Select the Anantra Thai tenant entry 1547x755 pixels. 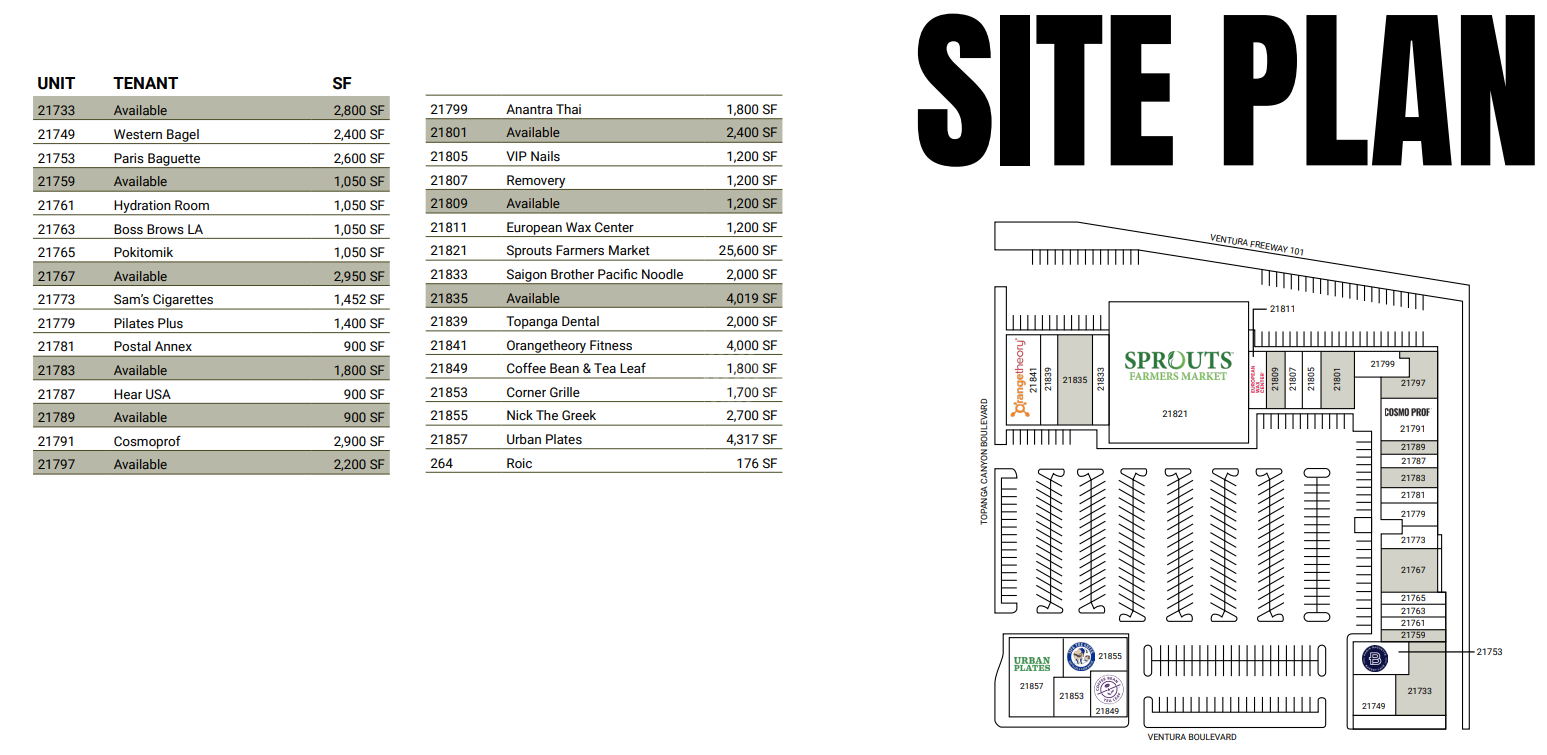(x=544, y=109)
